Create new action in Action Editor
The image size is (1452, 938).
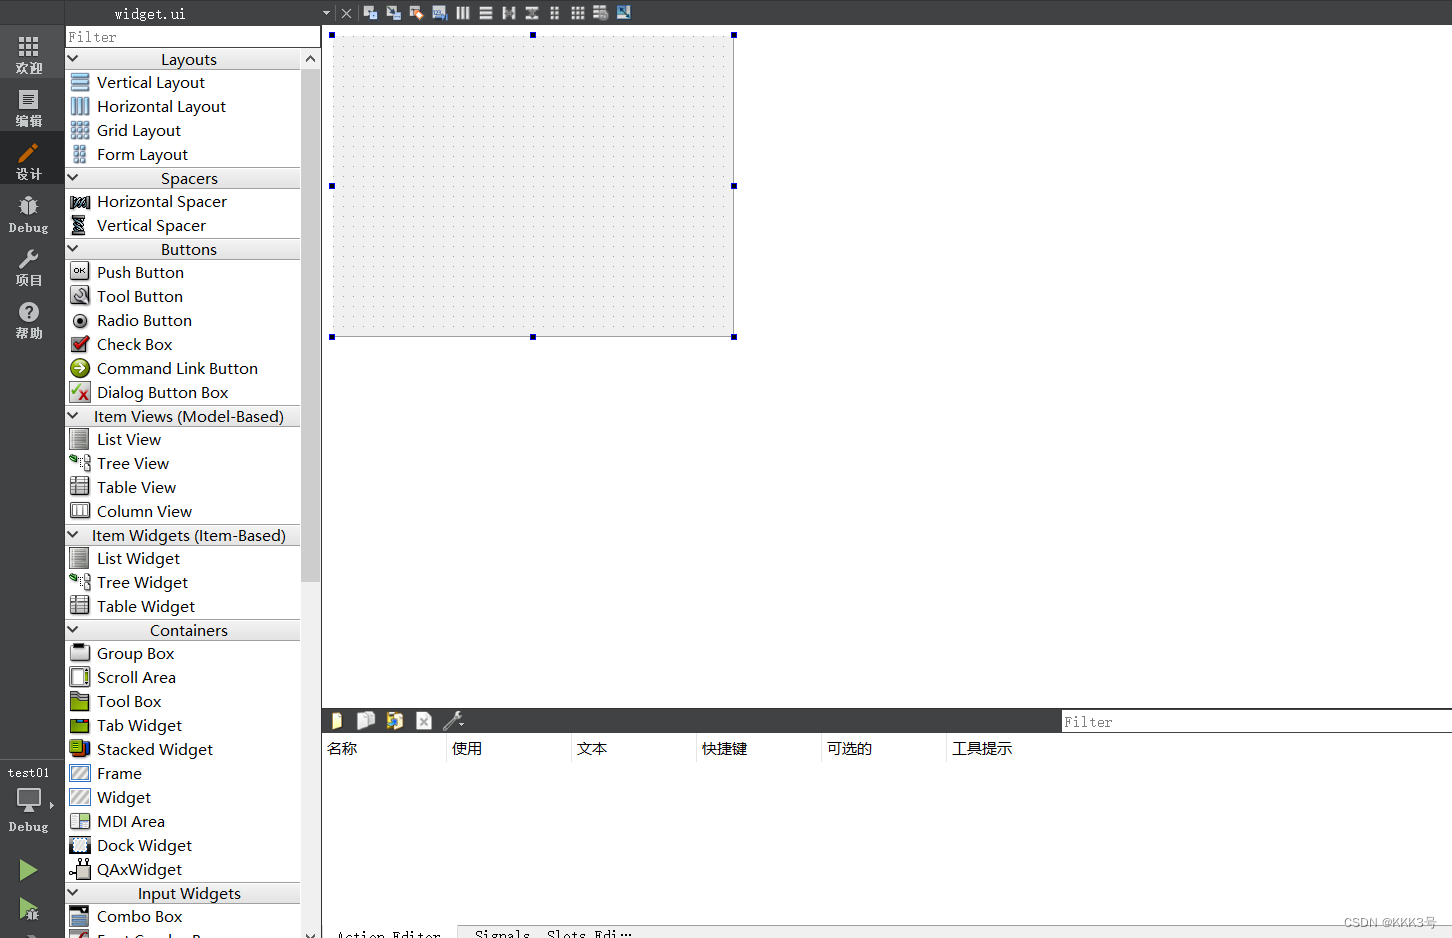coord(337,721)
